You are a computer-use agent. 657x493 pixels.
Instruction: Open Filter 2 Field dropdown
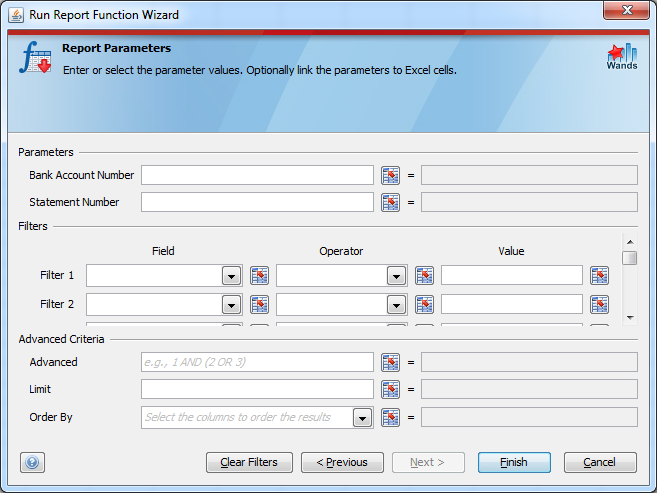tap(231, 305)
